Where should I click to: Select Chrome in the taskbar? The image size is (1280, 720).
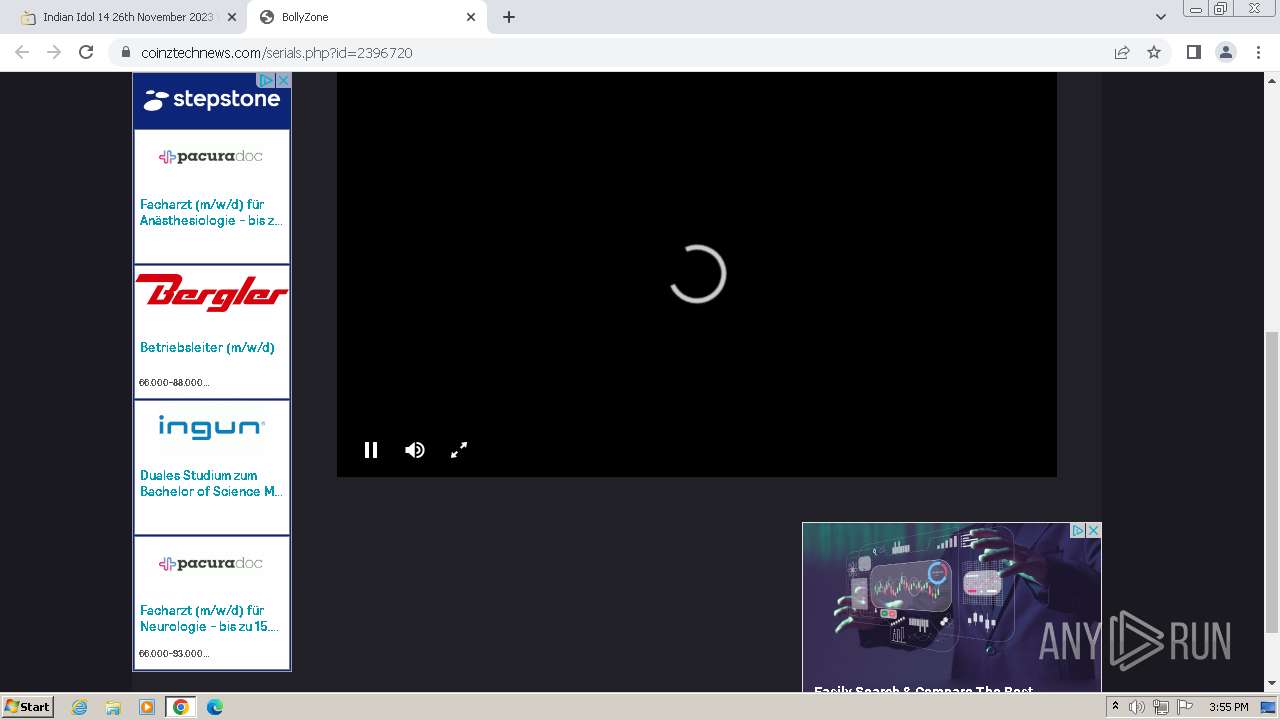coord(180,707)
